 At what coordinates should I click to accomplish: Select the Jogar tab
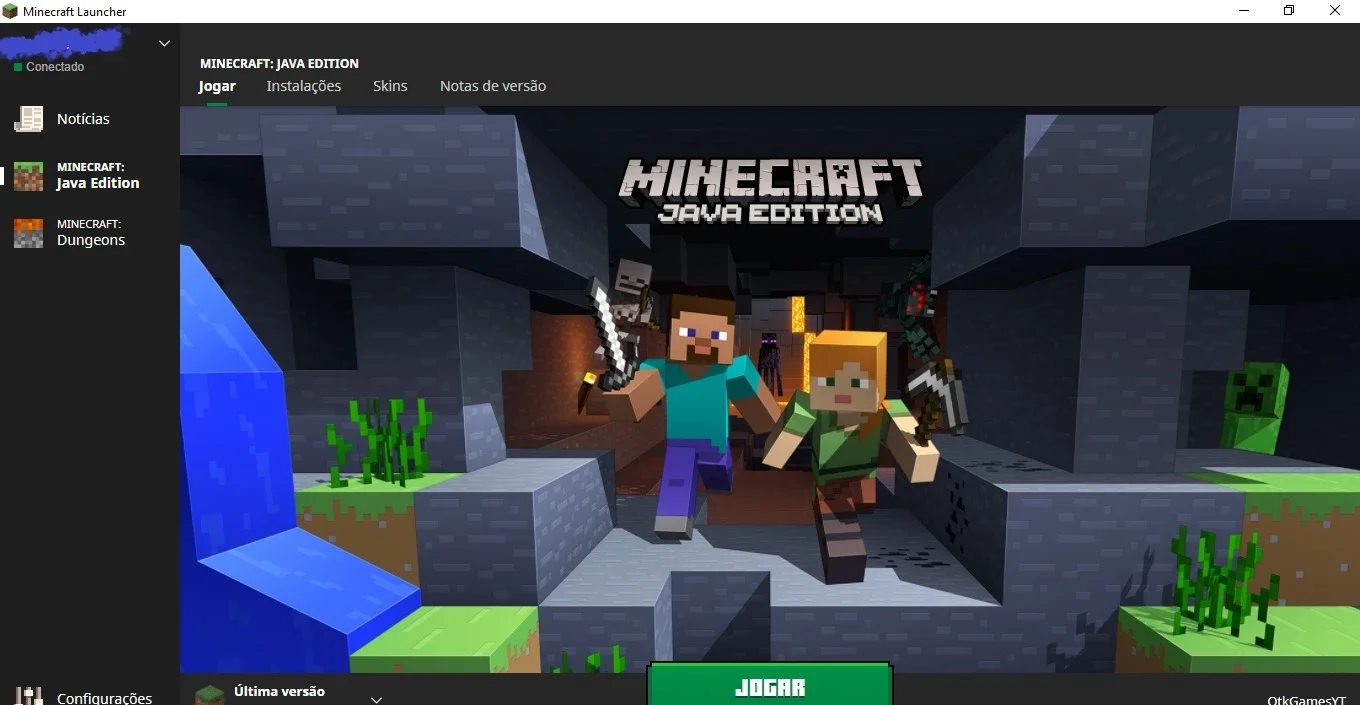(x=217, y=86)
